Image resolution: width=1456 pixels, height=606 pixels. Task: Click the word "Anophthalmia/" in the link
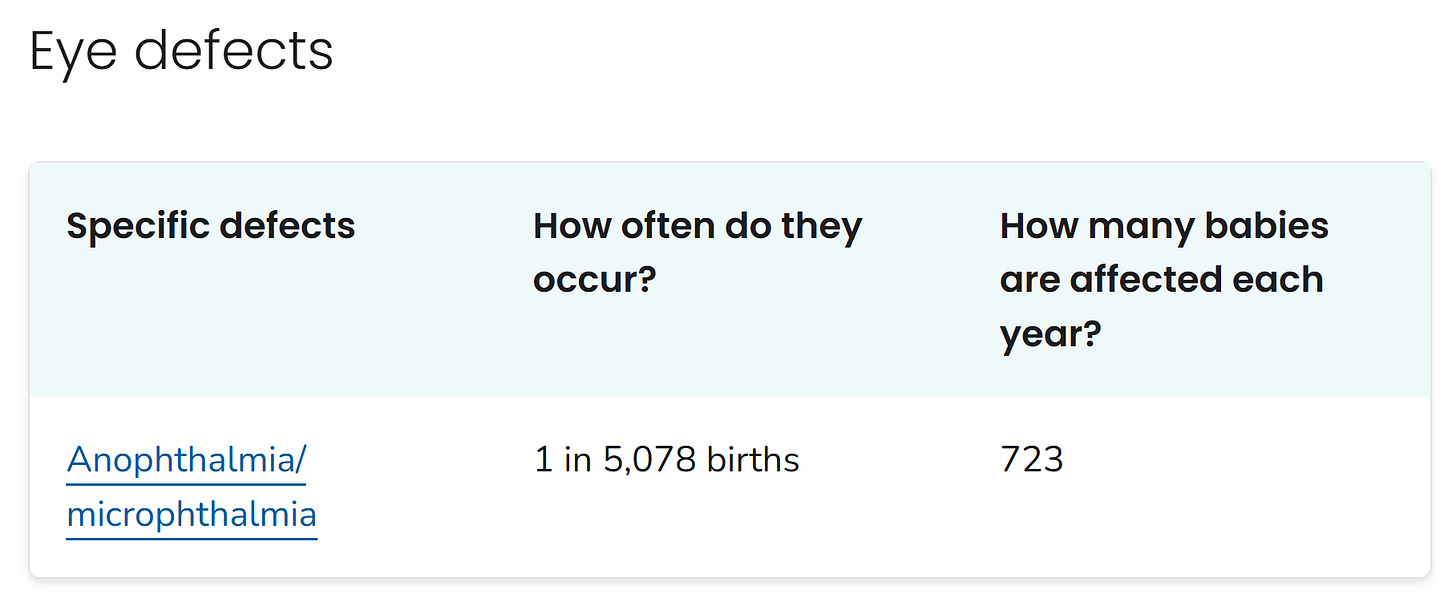tap(187, 461)
